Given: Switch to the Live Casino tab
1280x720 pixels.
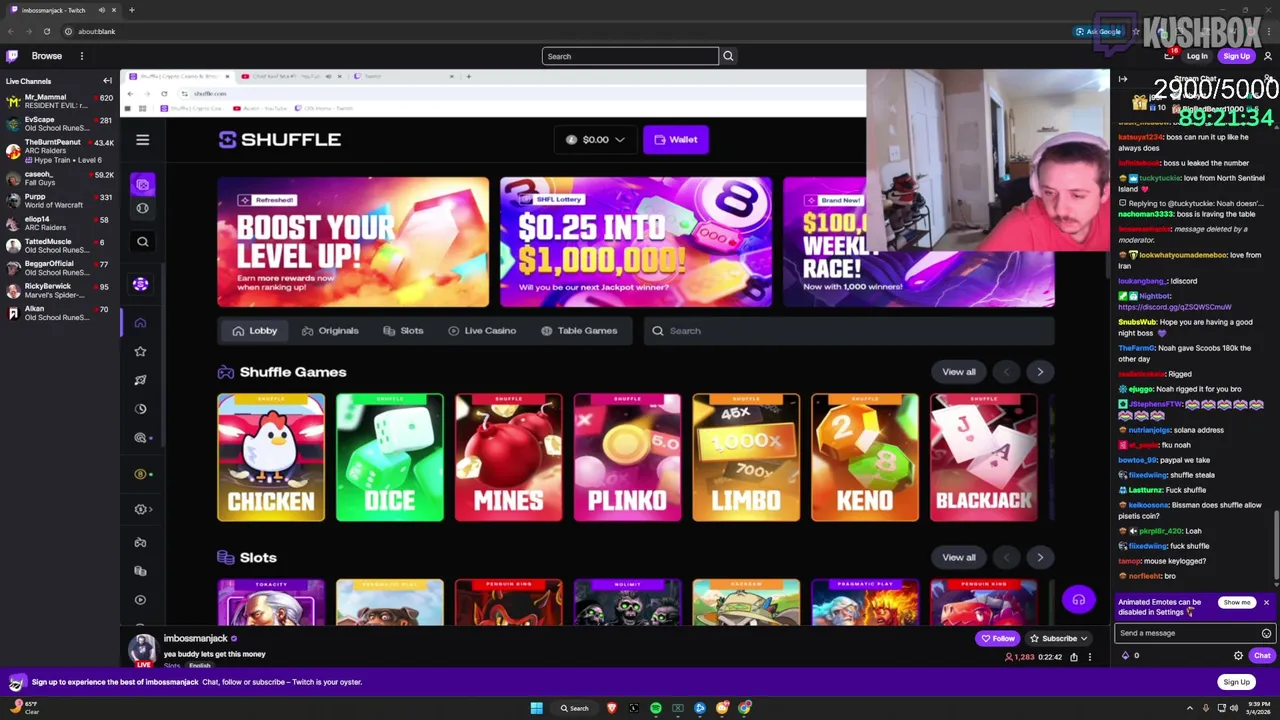Looking at the screenshot, I should (x=482, y=331).
